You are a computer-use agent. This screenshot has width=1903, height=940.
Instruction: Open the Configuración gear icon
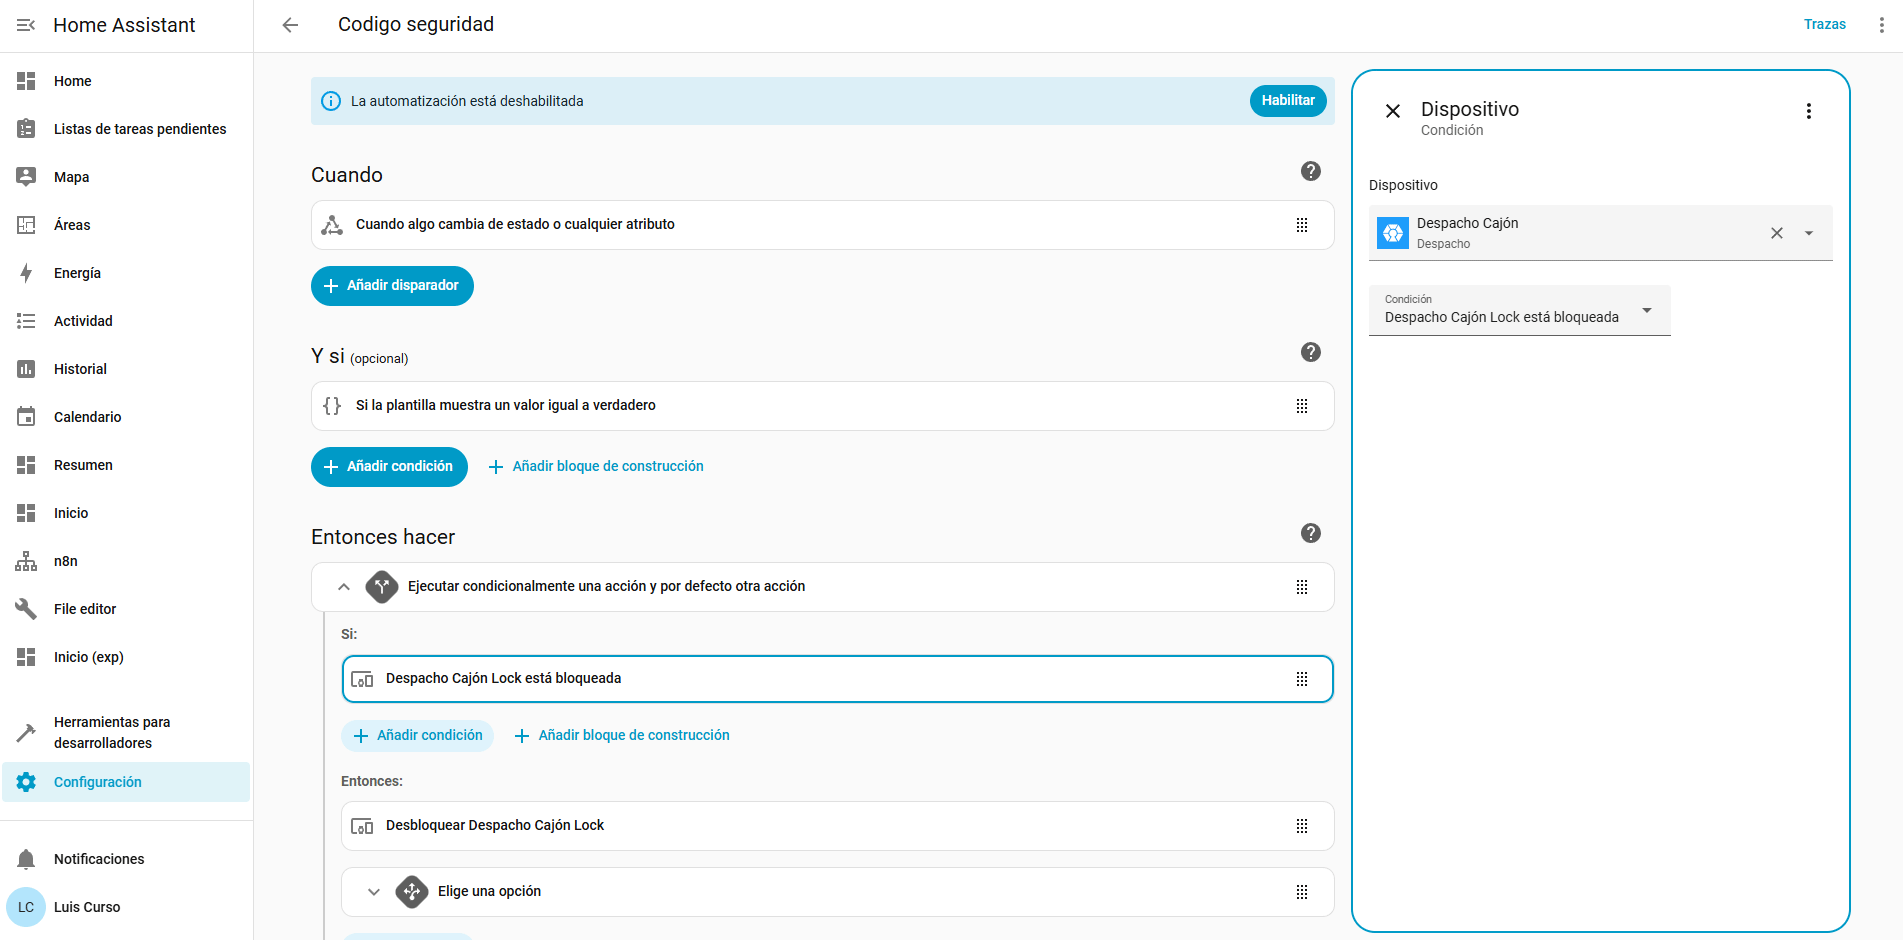pos(26,782)
